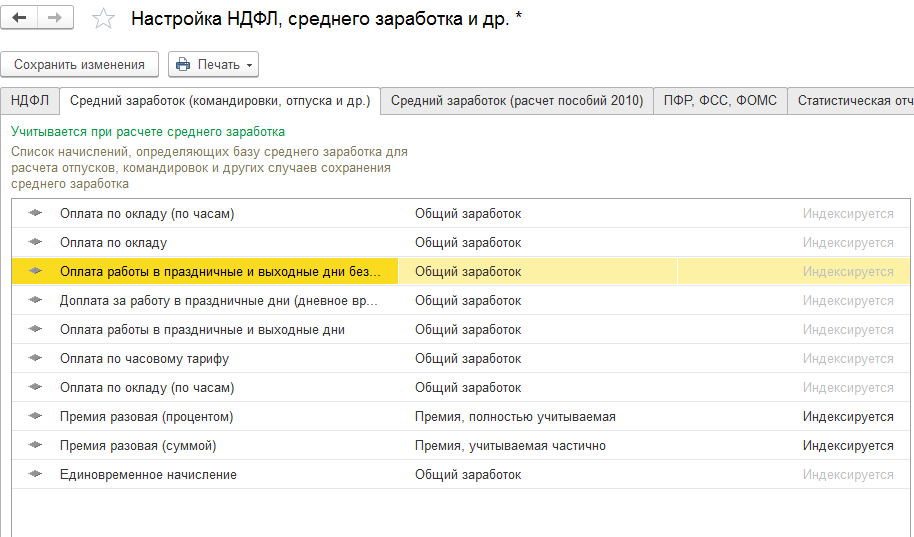The width and height of the screenshot is (914, 537).
Task: Toggle Индексируется for Премия разовая (процентом)
Action: (848, 417)
